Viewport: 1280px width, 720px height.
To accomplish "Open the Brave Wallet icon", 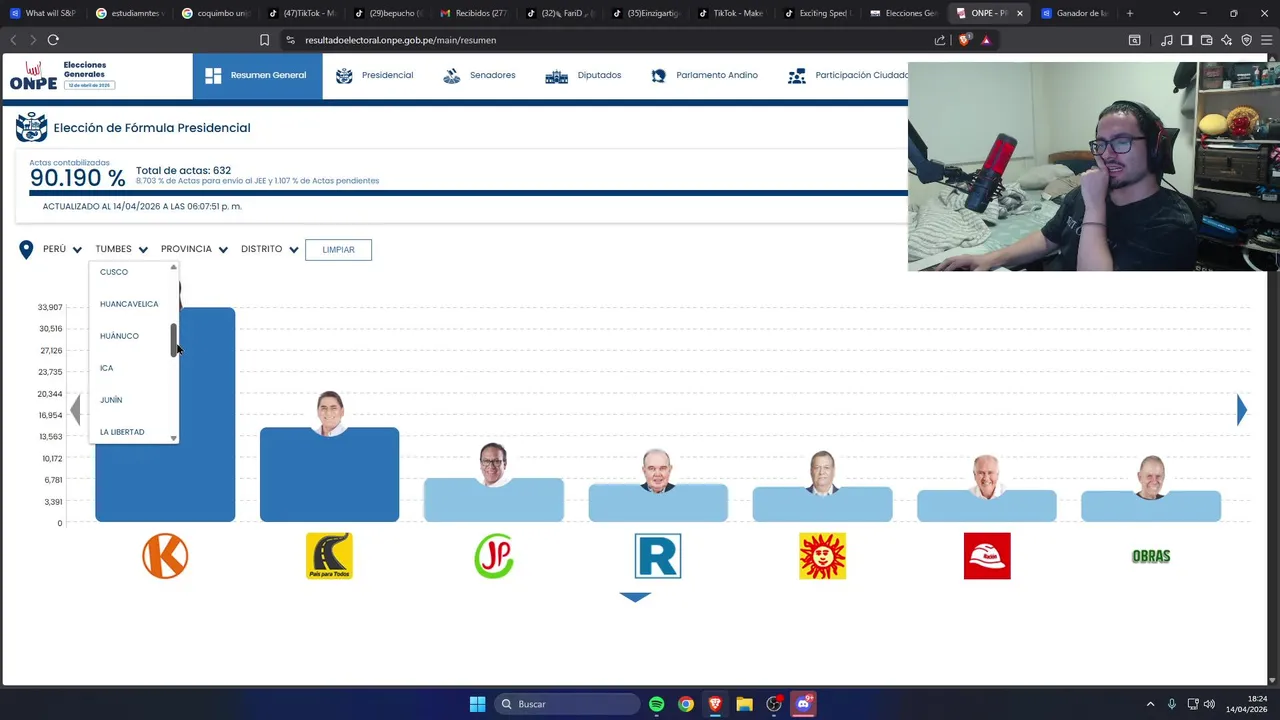I will pyautogui.click(x=1206, y=40).
